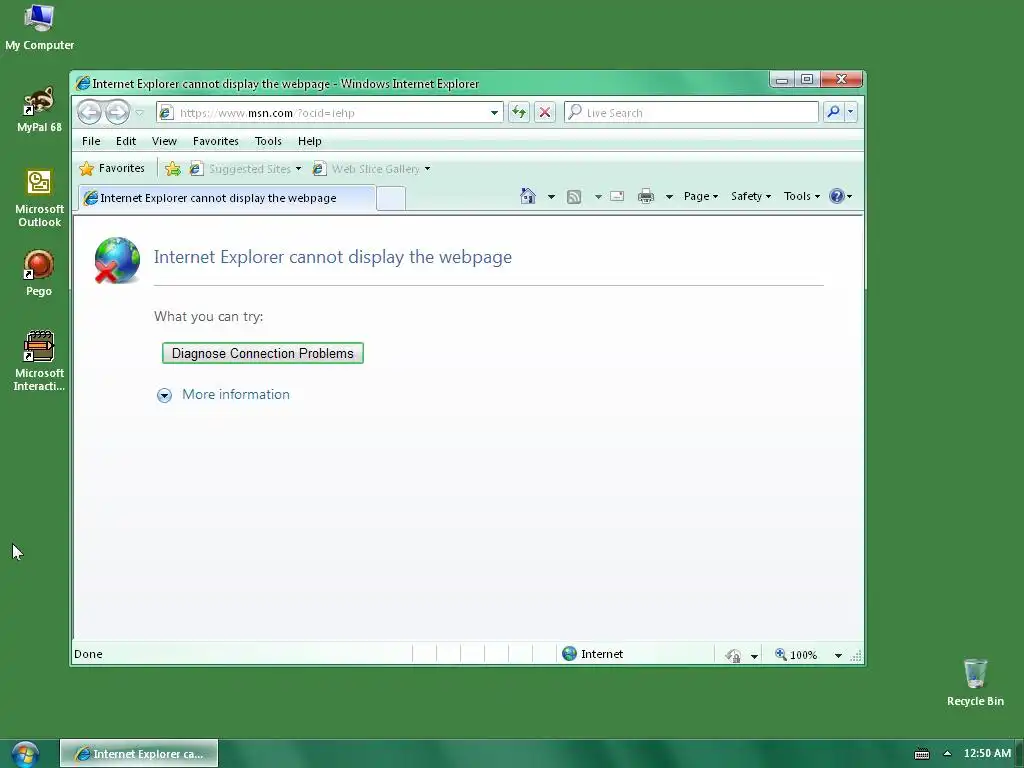The height and width of the screenshot is (768, 1024).
Task: Open the Help question mark icon
Action: (840, 196)
